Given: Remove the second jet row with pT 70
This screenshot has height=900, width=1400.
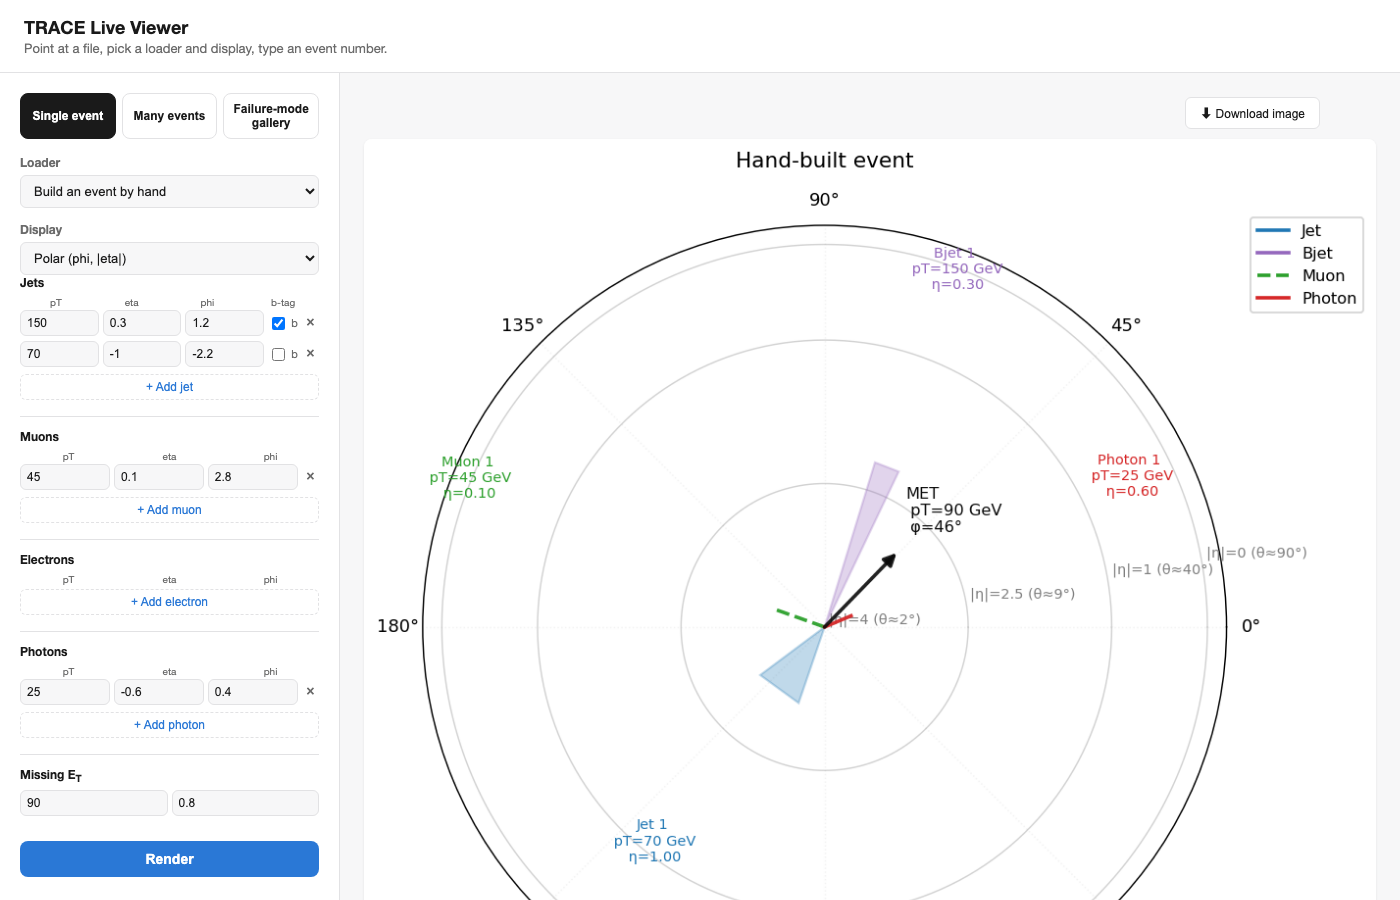Looking at the screenshot, I should point(310,354).
